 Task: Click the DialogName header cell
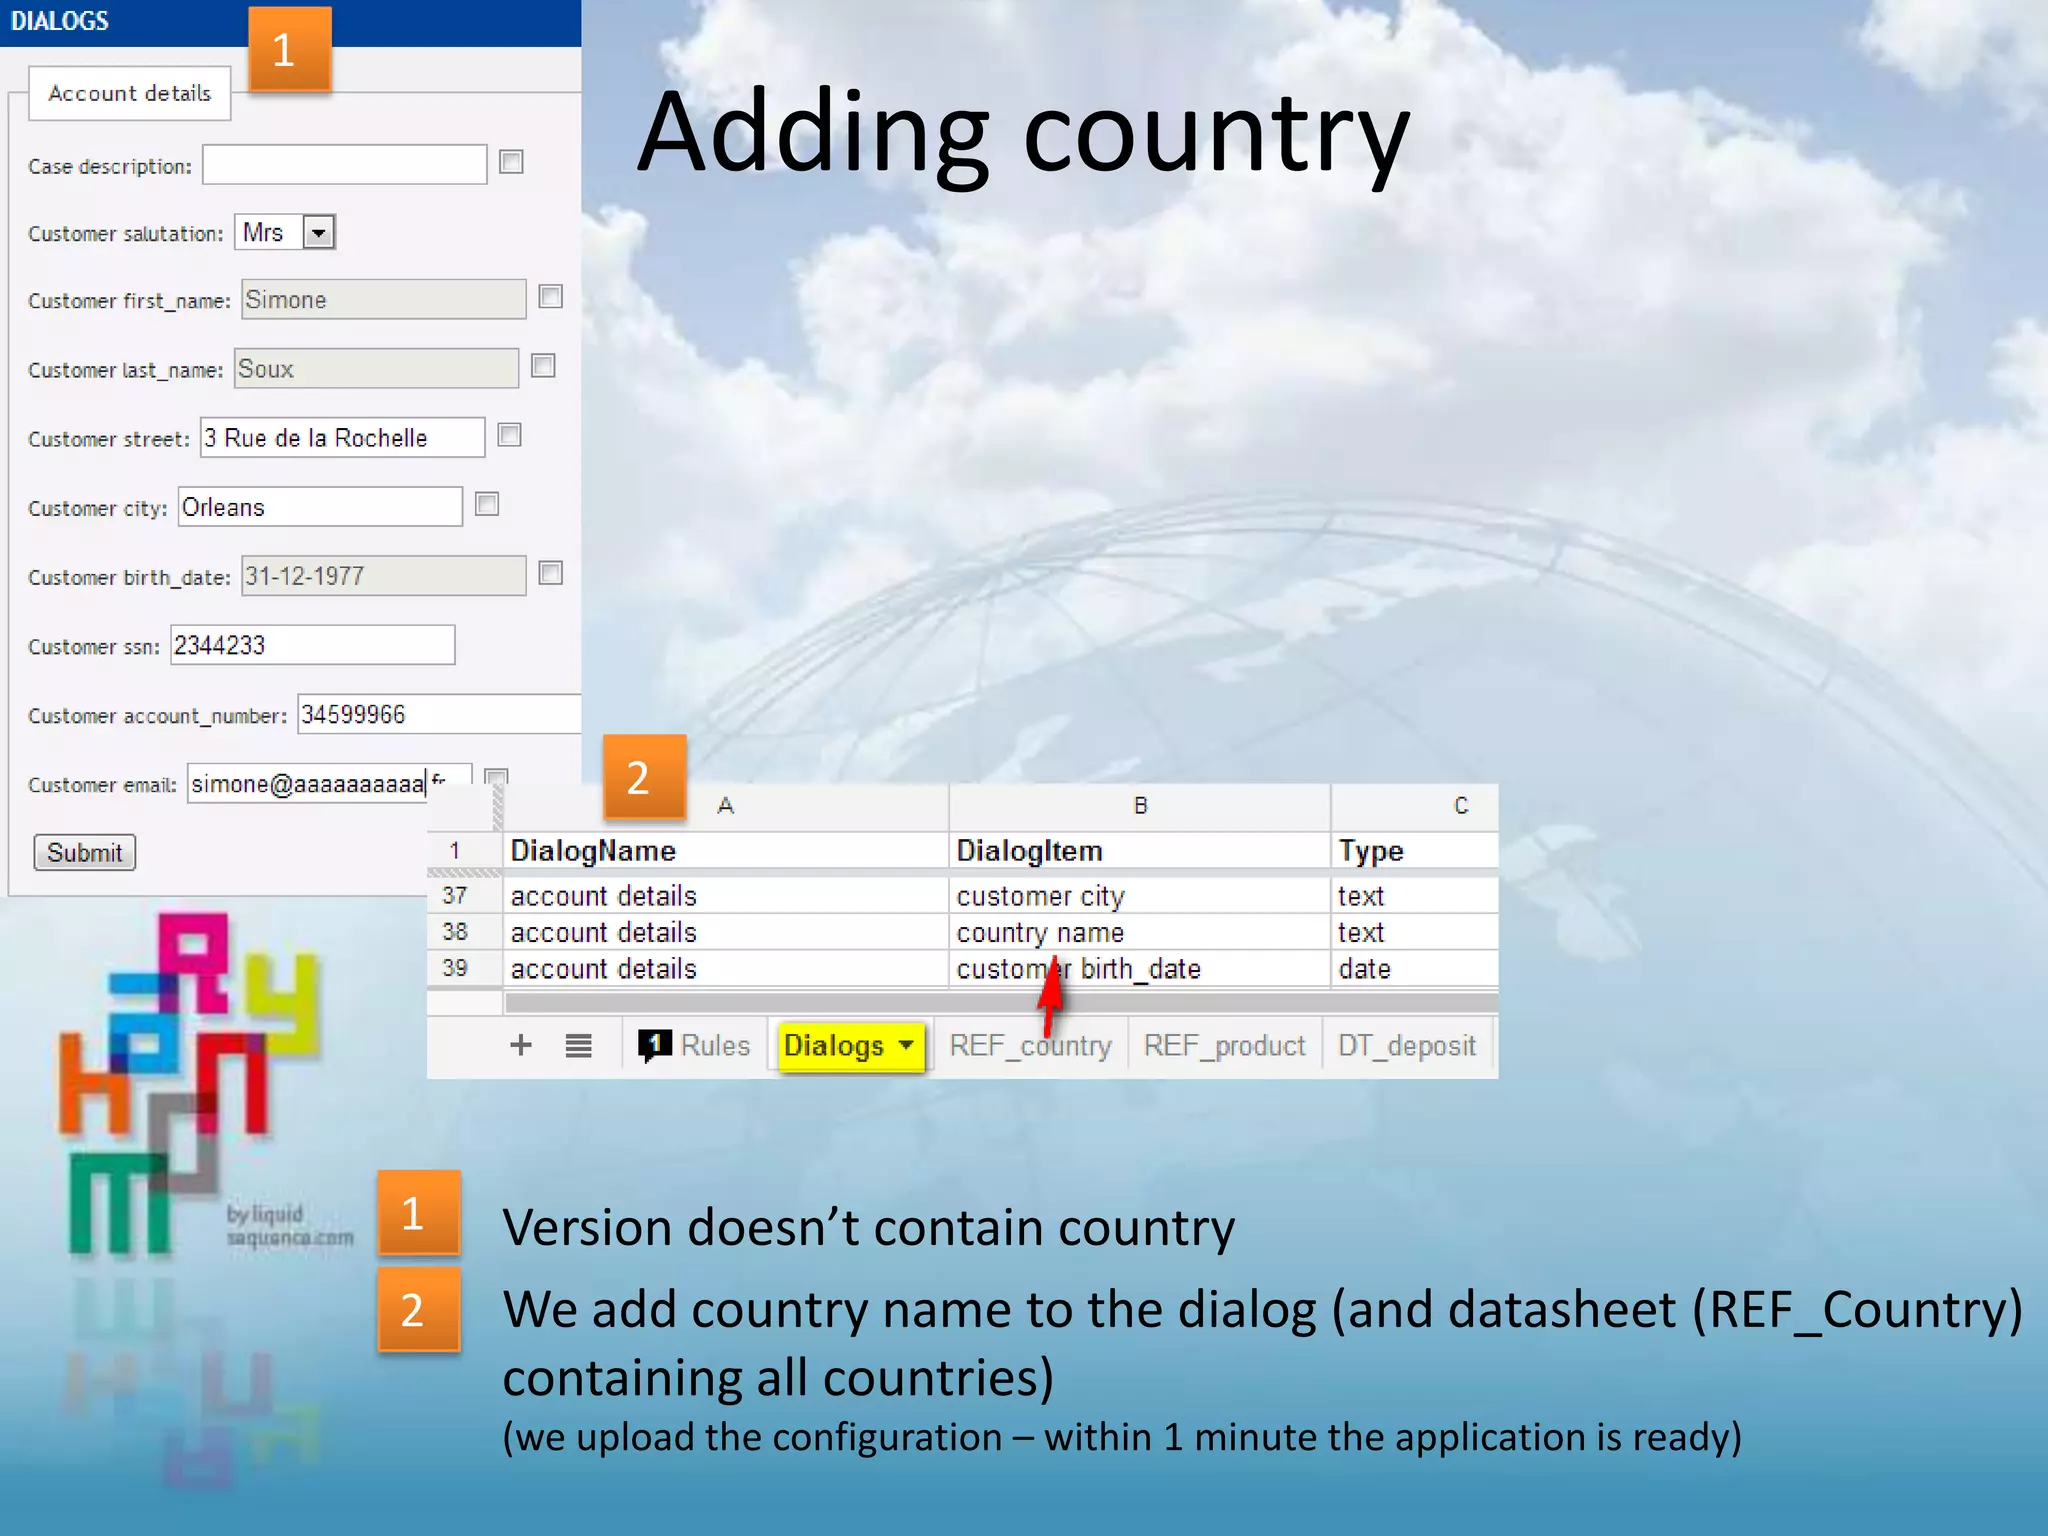click(x=726, y=850)
